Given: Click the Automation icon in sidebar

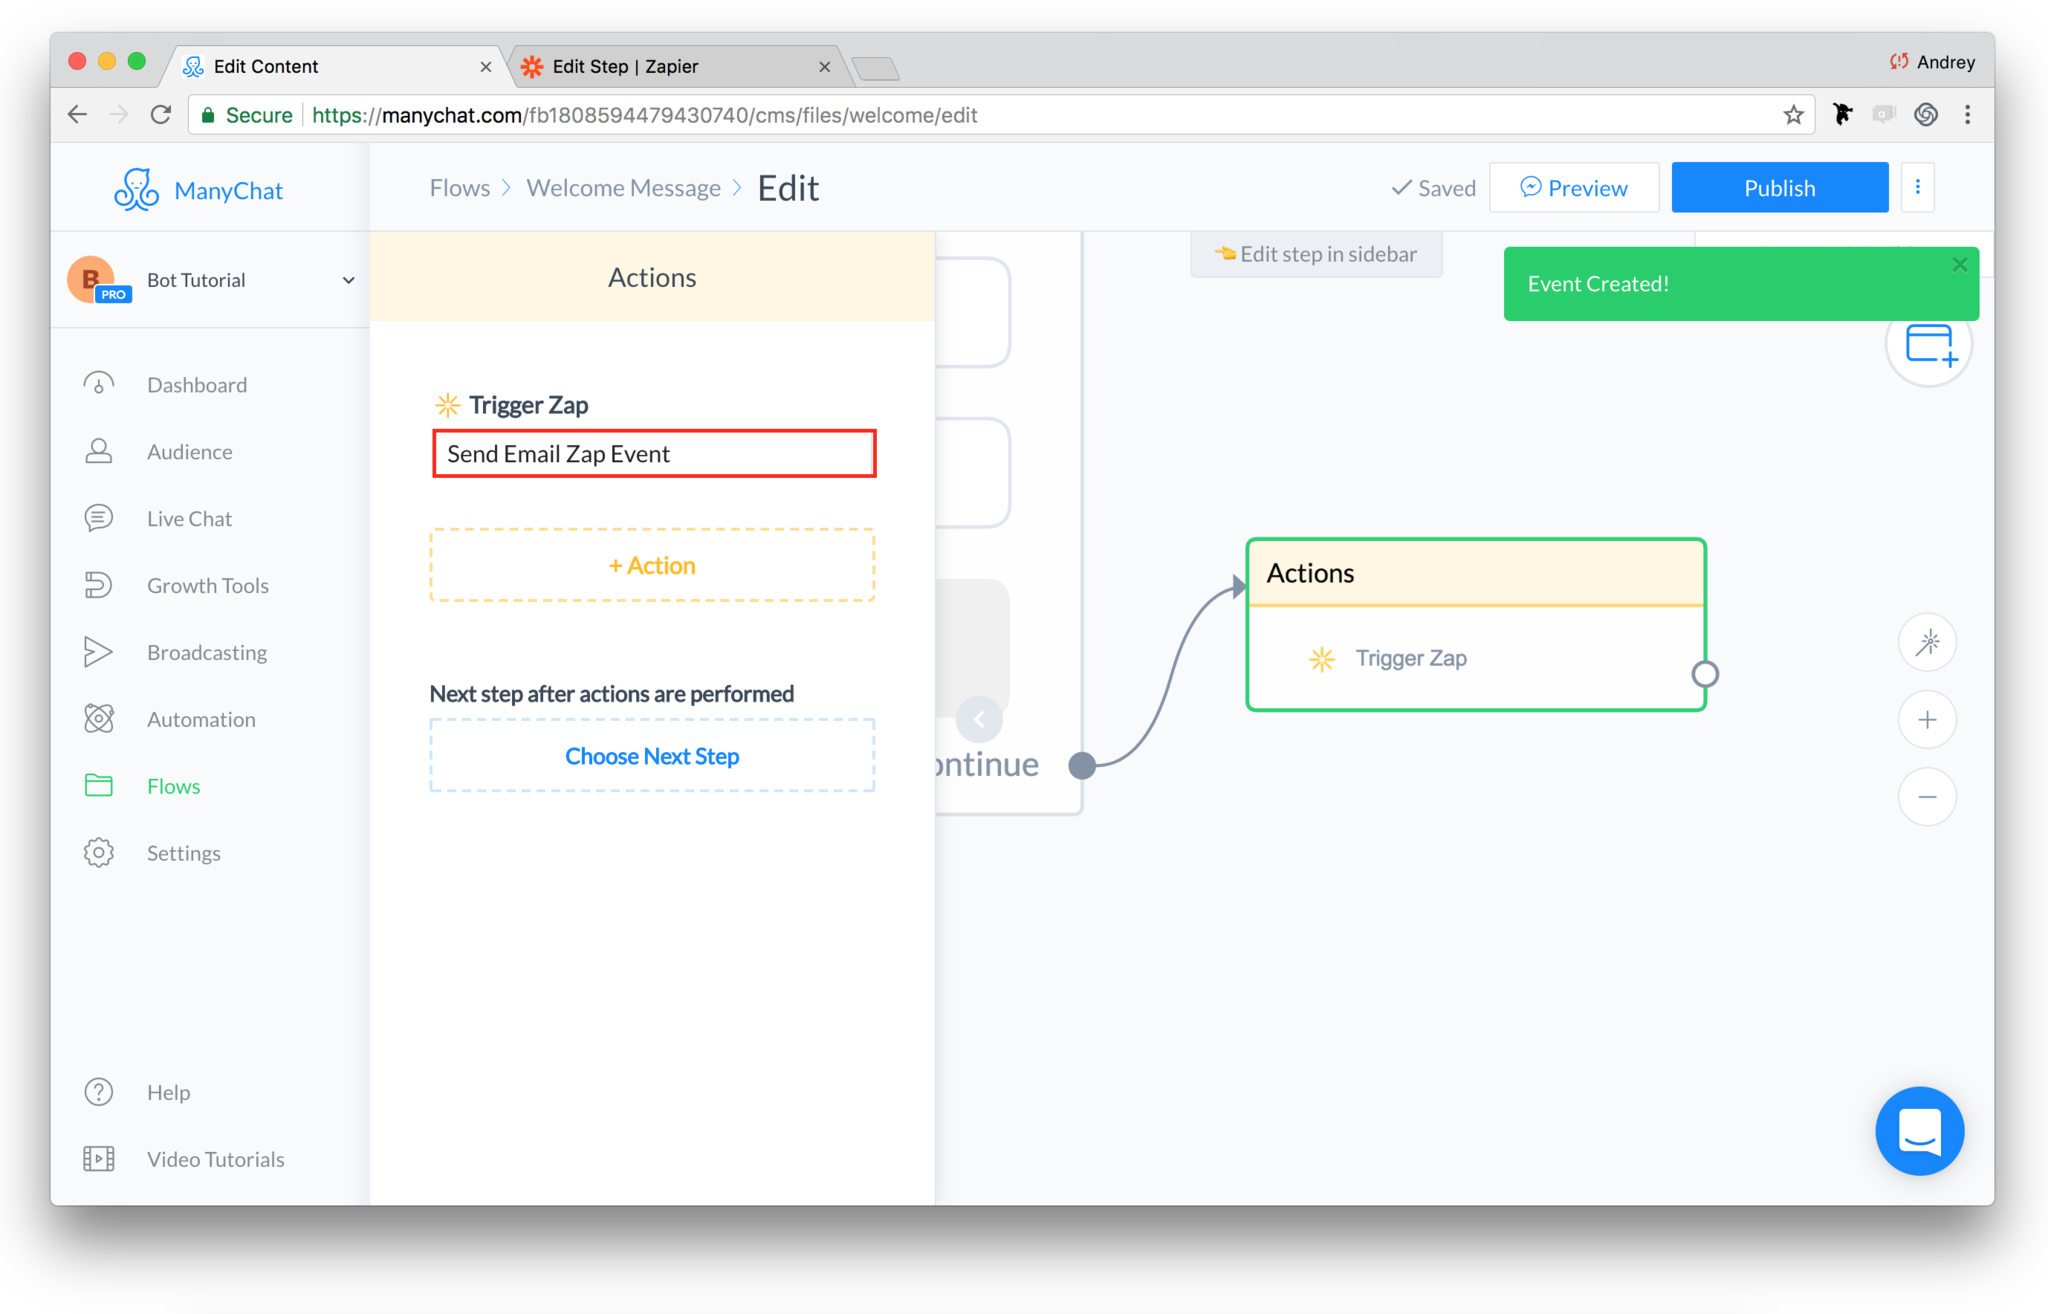Looking at the screenshot, I should click(x=100, y=718).
